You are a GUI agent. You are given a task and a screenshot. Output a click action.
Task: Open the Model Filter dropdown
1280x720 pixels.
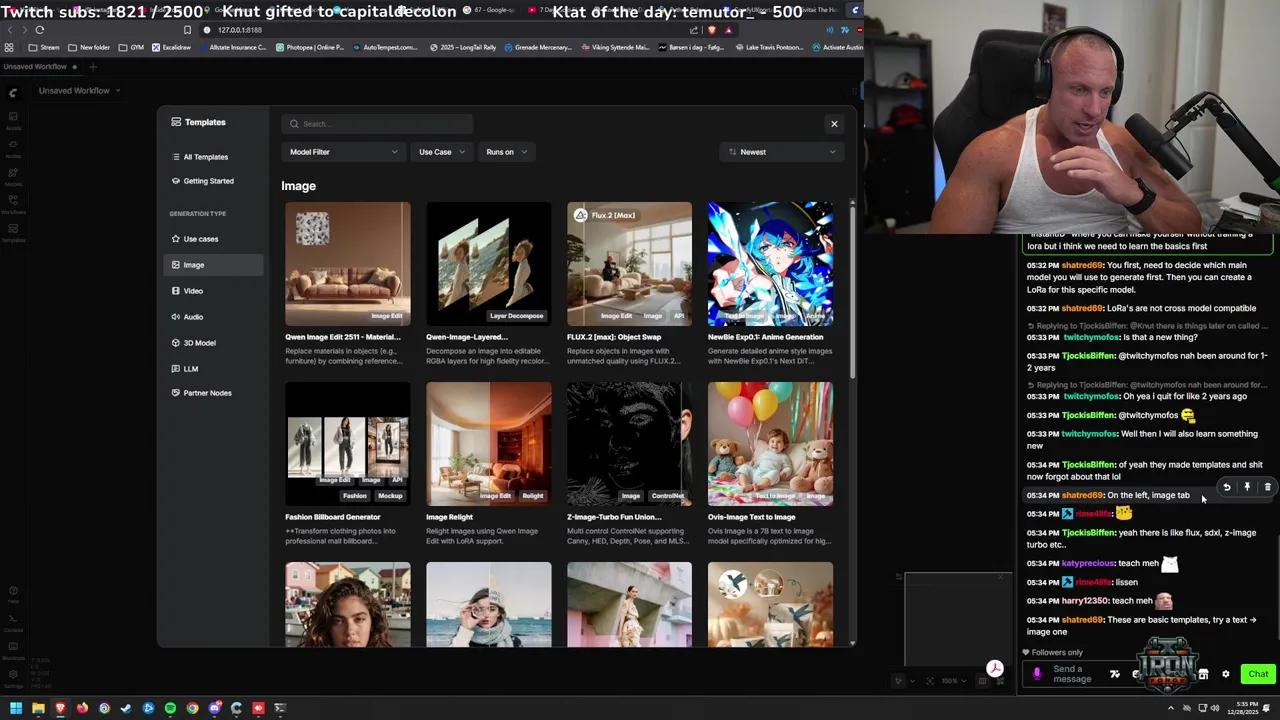tap(343, 152)
